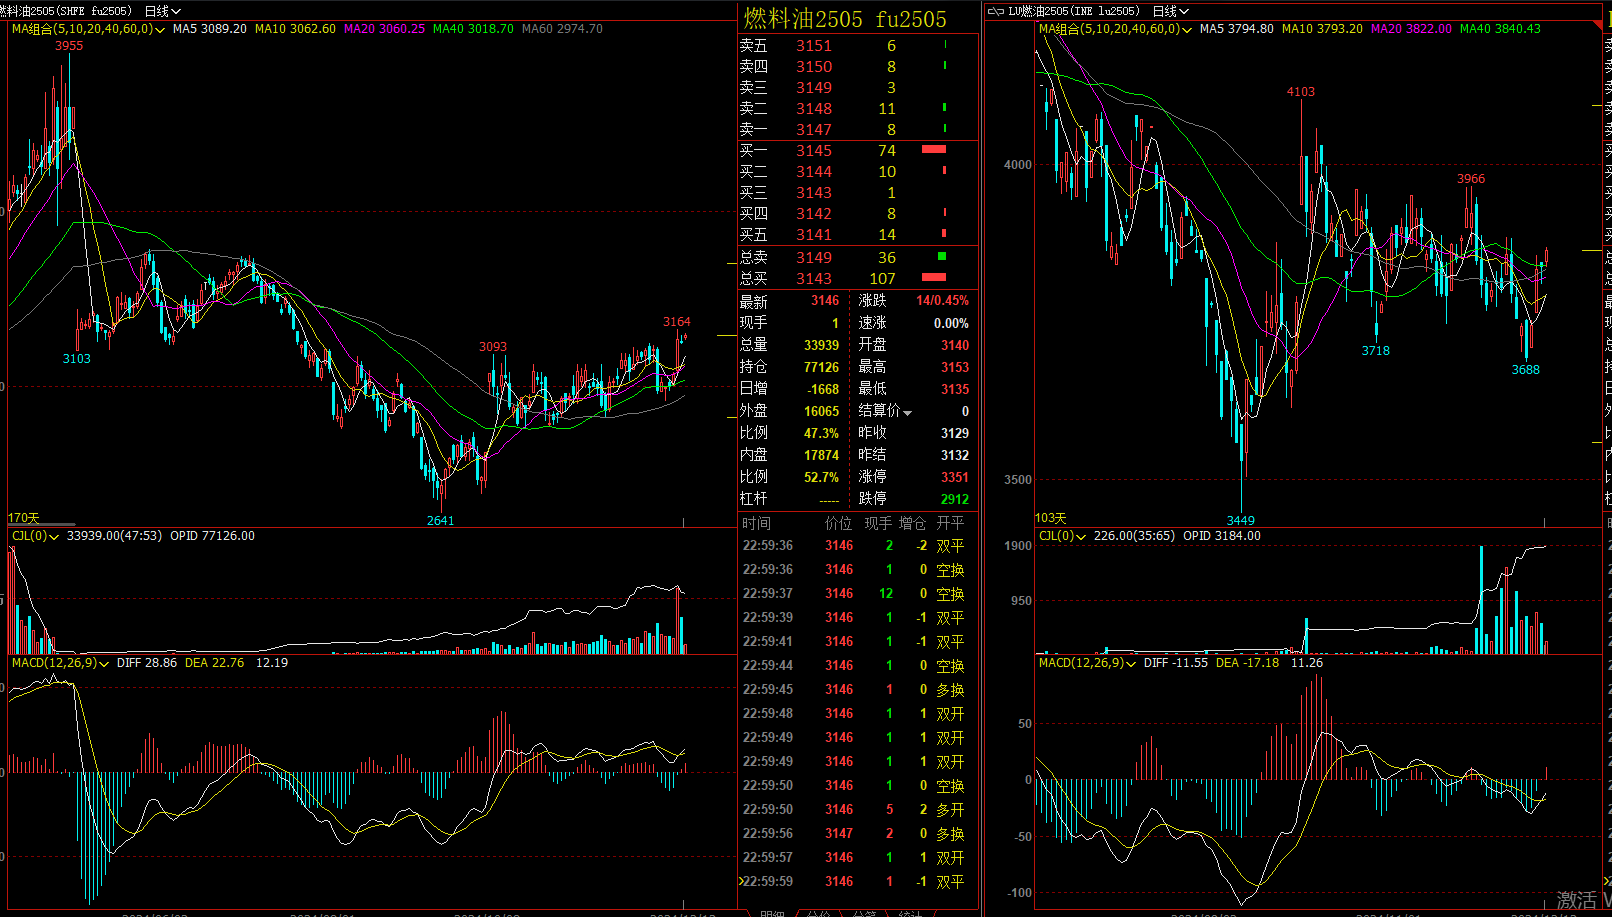The width and height of the screenshot is (1612, 917).
Task: Click the small arrow next to 结算价
Action: tap(908, 412)
